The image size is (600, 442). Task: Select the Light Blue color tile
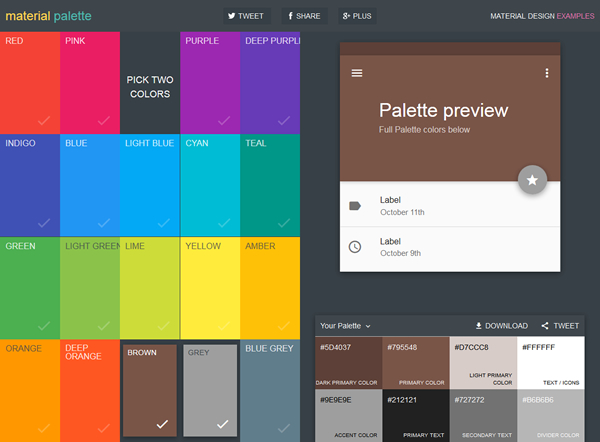pos(150,185)
